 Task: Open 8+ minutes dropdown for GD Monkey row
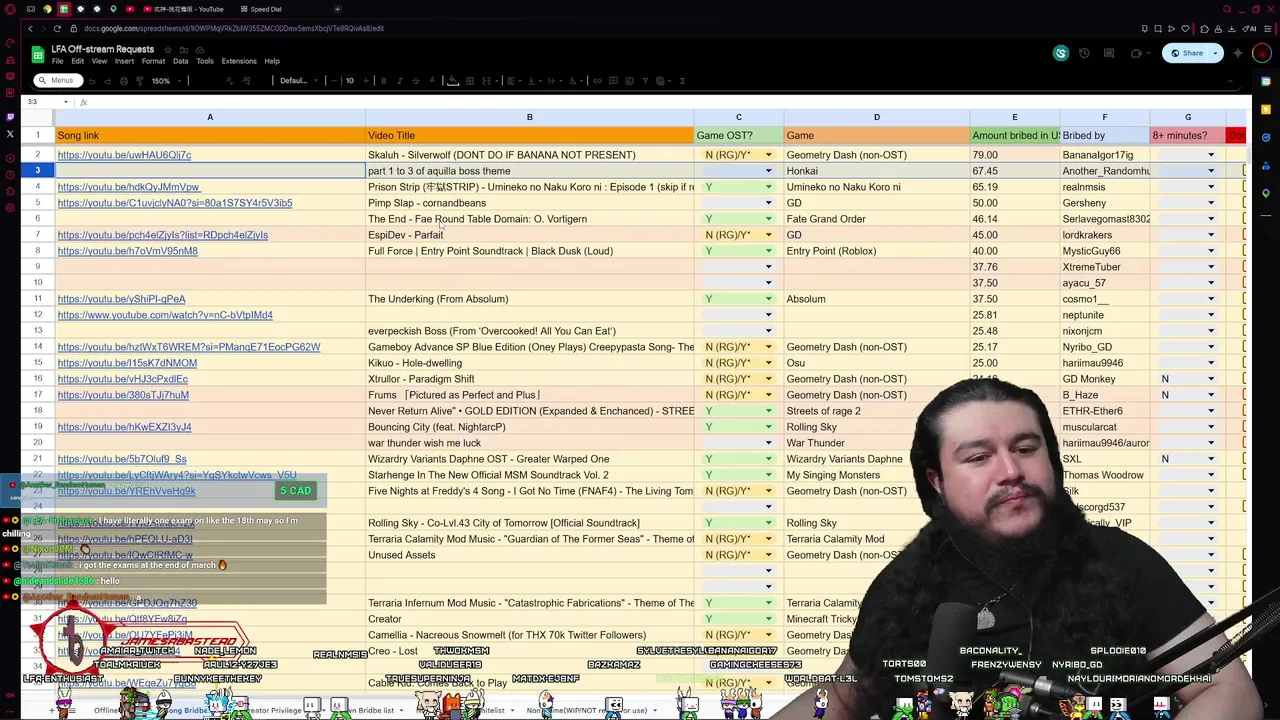(x=1211, y=379)
